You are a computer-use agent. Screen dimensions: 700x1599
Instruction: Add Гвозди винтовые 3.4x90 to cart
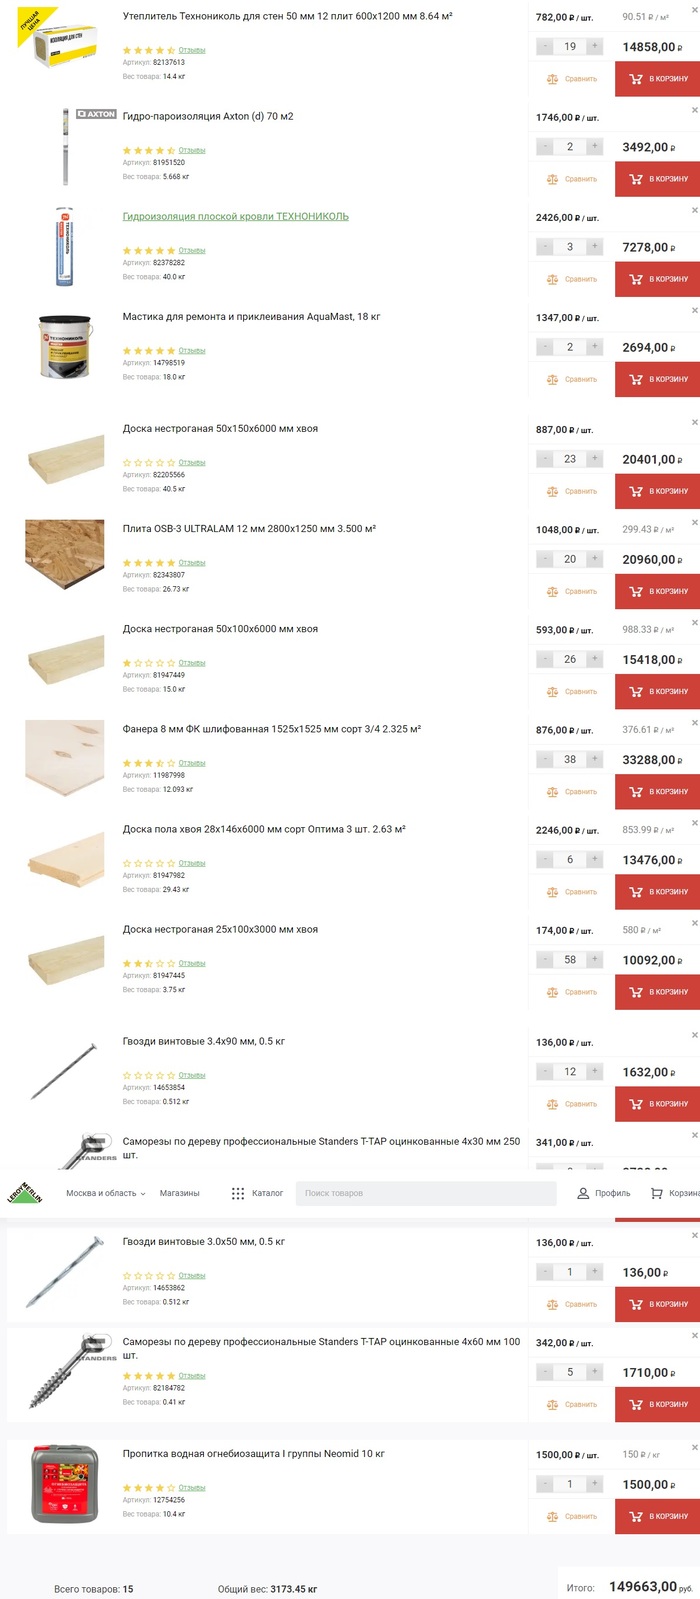point(657,1104)
